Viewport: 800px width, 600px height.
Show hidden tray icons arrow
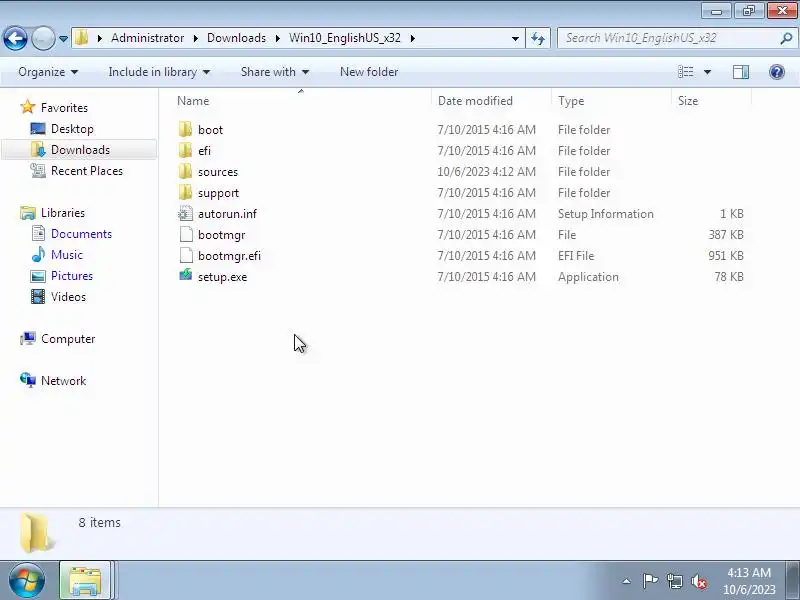pyautogui.click(x=627, y=581)
